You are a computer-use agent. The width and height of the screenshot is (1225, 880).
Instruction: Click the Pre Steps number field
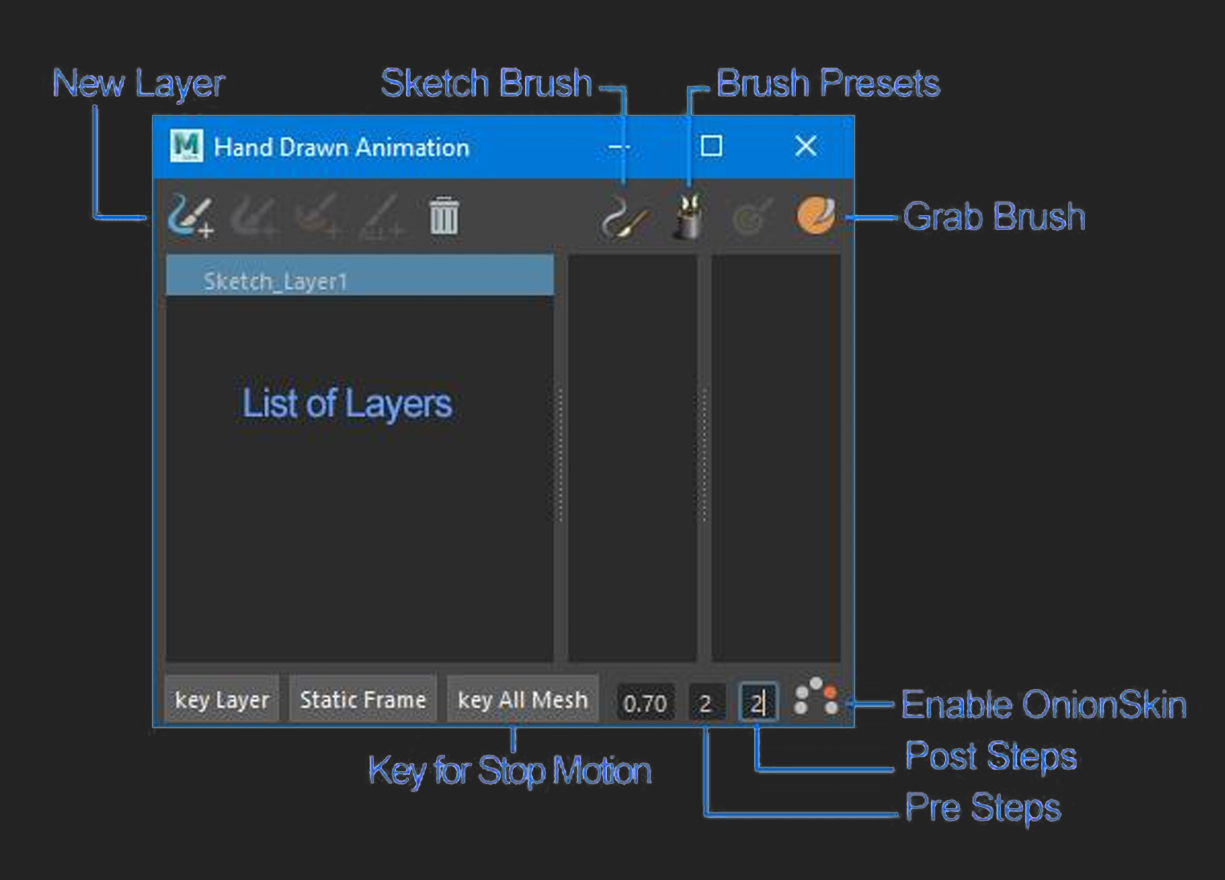(x=706, y=703)
